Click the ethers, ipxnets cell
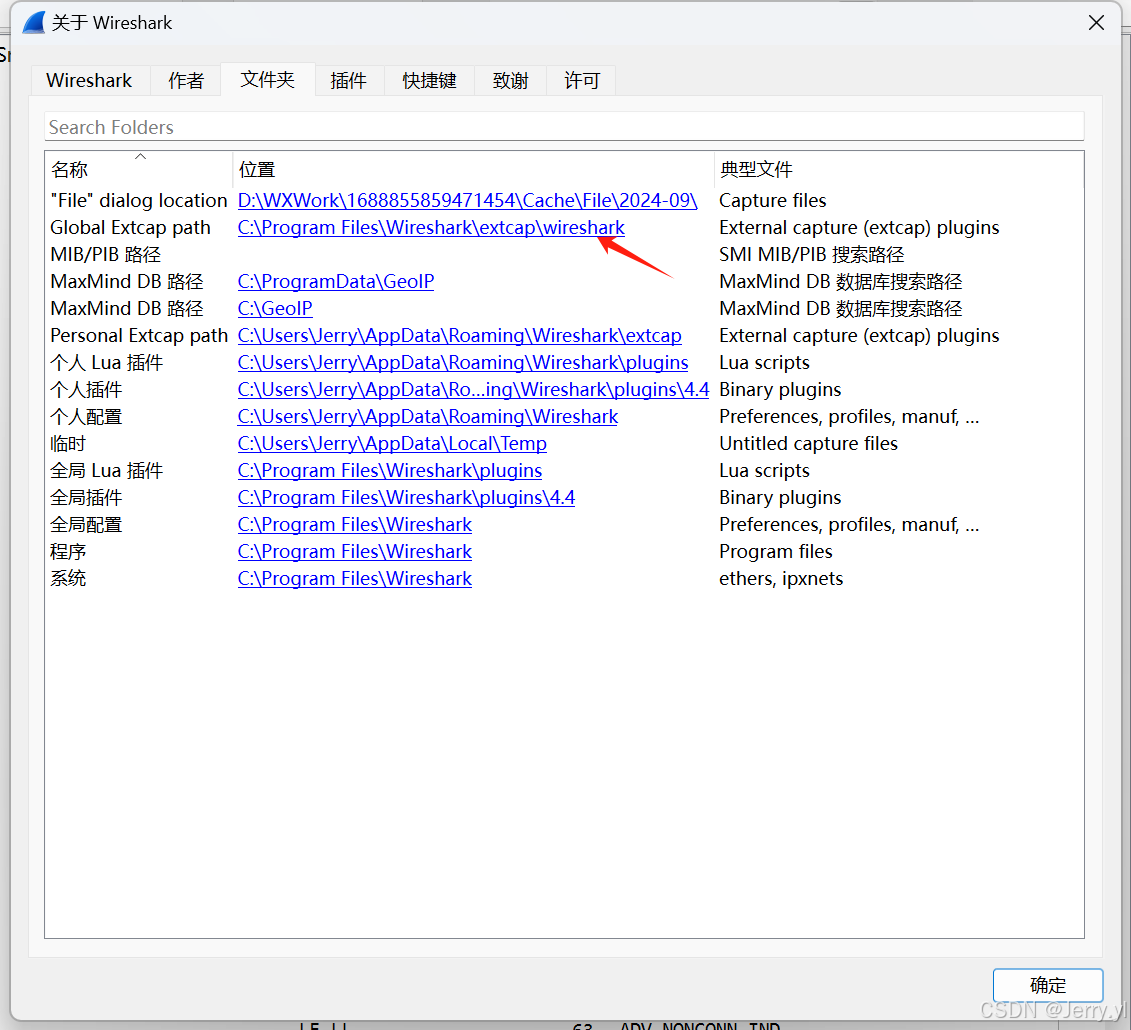 (x=781, y=579)
